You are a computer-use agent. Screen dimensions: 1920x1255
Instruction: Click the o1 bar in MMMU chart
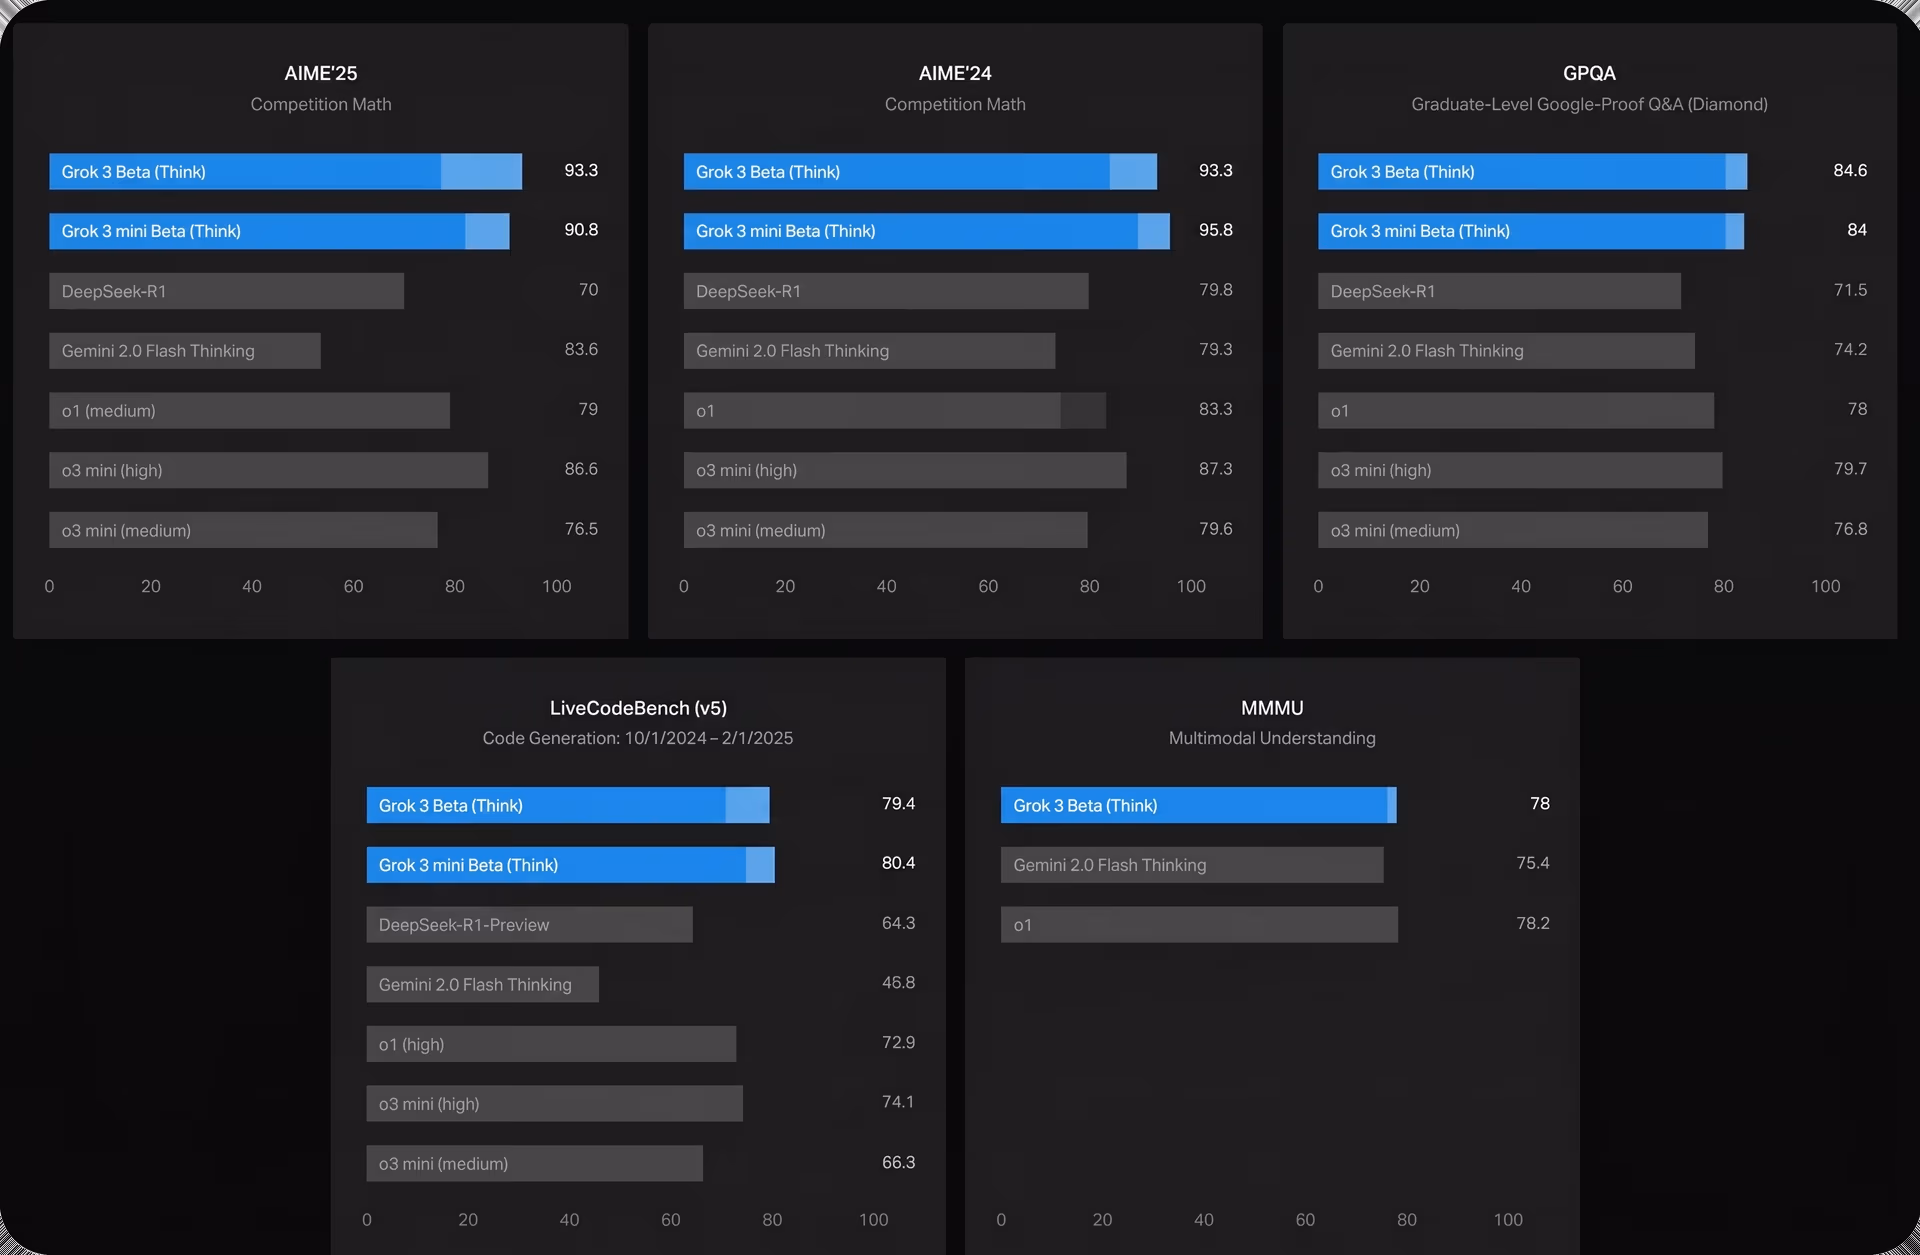(x=1199, y=925)
